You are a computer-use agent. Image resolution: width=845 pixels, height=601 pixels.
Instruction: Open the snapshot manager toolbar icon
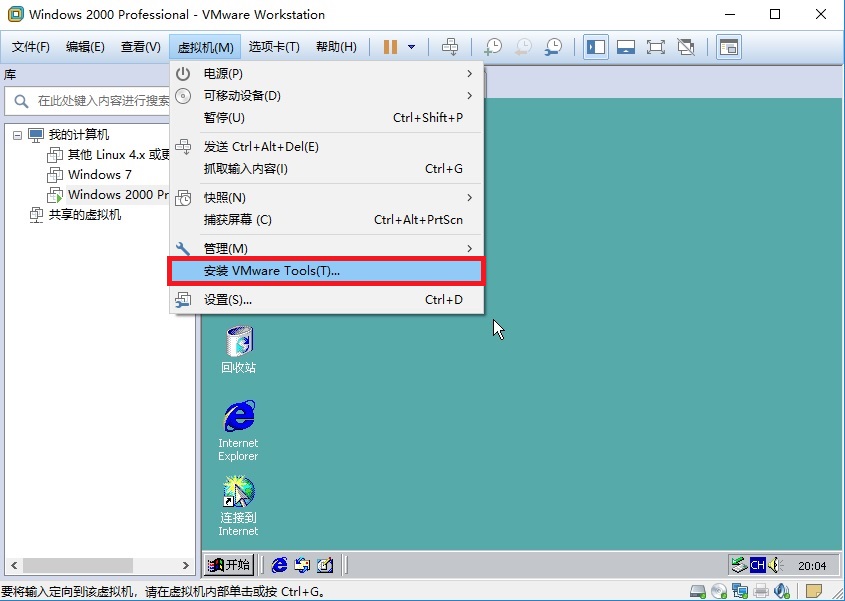point(553,47)
